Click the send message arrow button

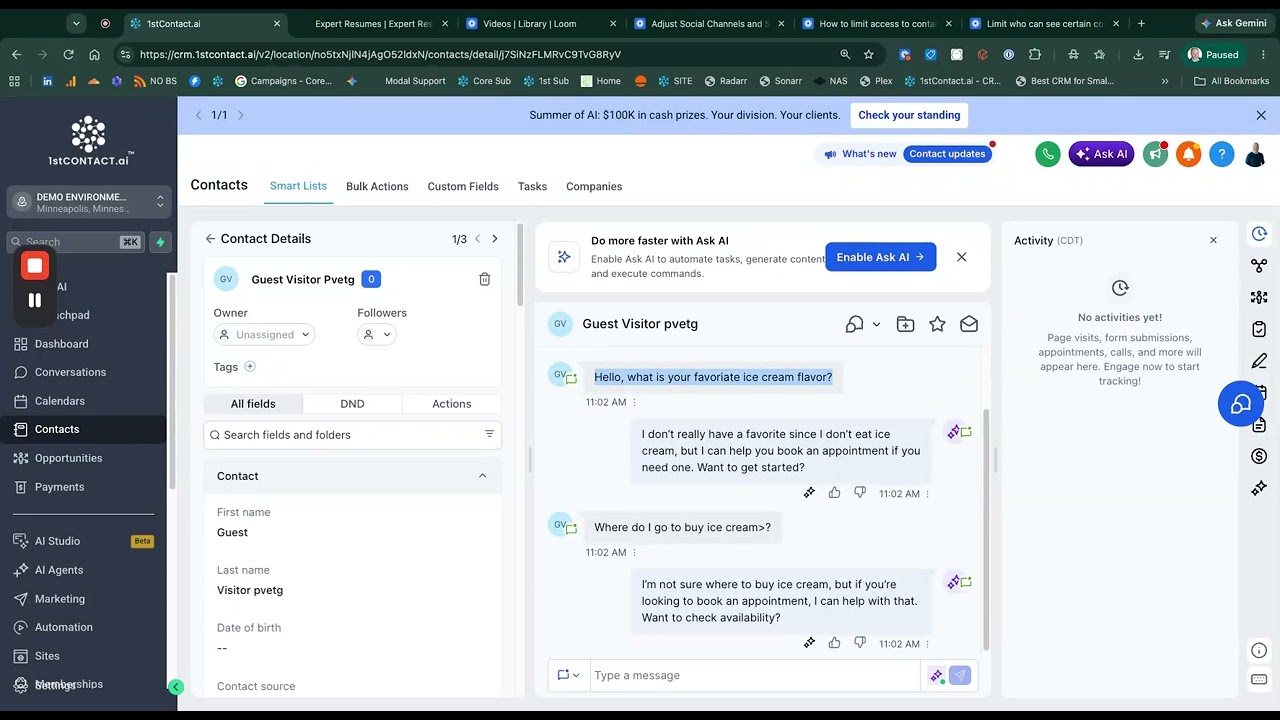(x=960, y=676)
